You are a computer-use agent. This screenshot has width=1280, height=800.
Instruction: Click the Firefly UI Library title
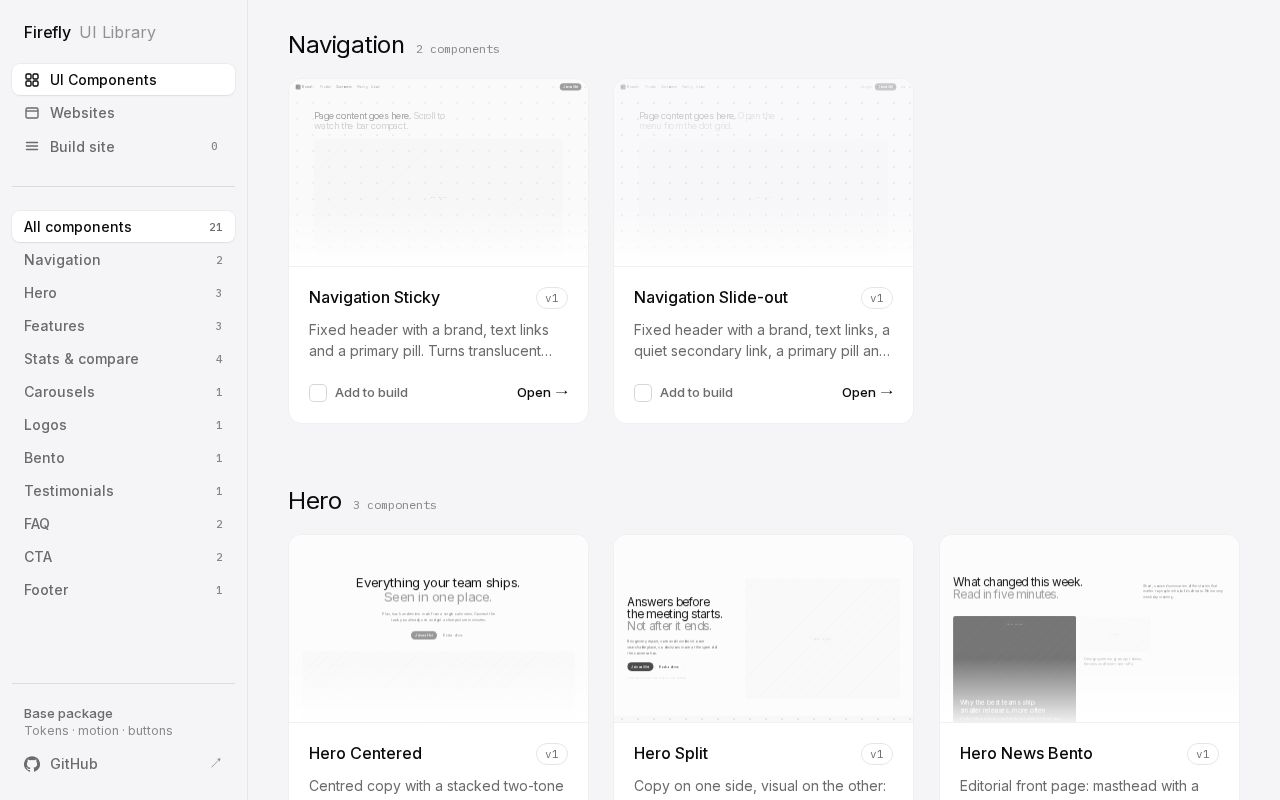90,32
